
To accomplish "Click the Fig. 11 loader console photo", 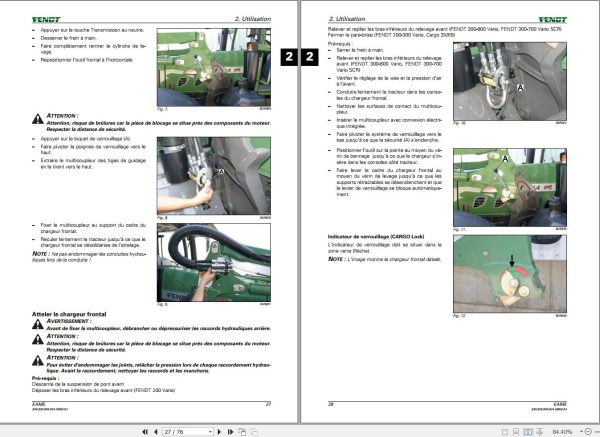I will pyautogui.click(x=510, y=188).
